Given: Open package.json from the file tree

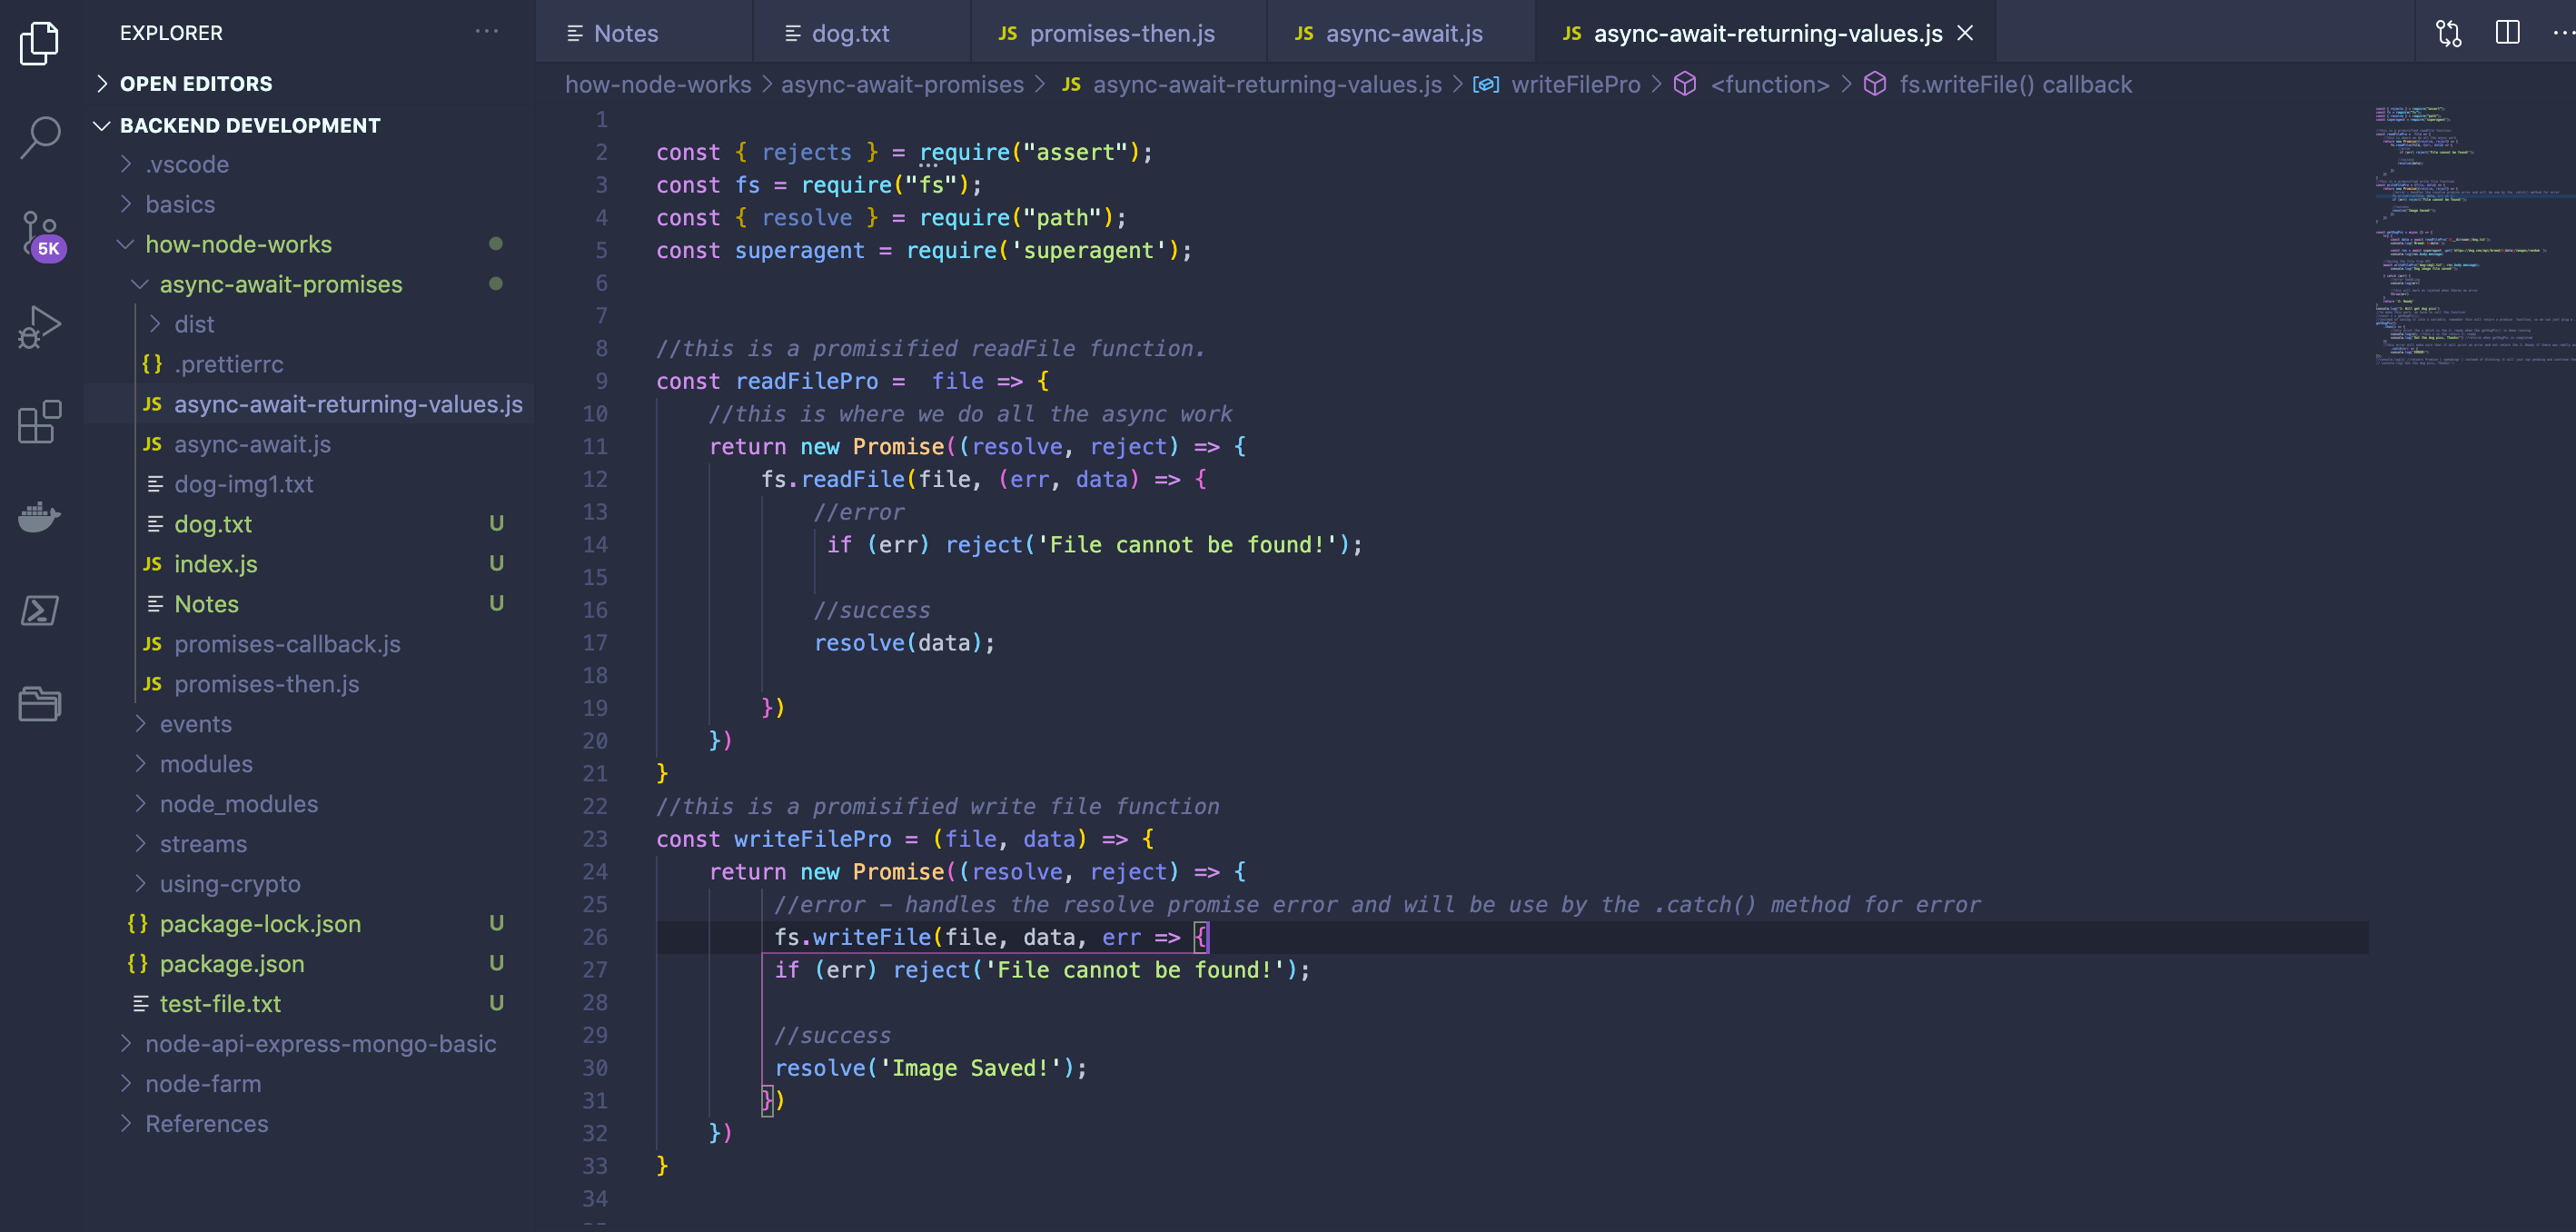Looking at the screenshot, I should coord(232,963).
